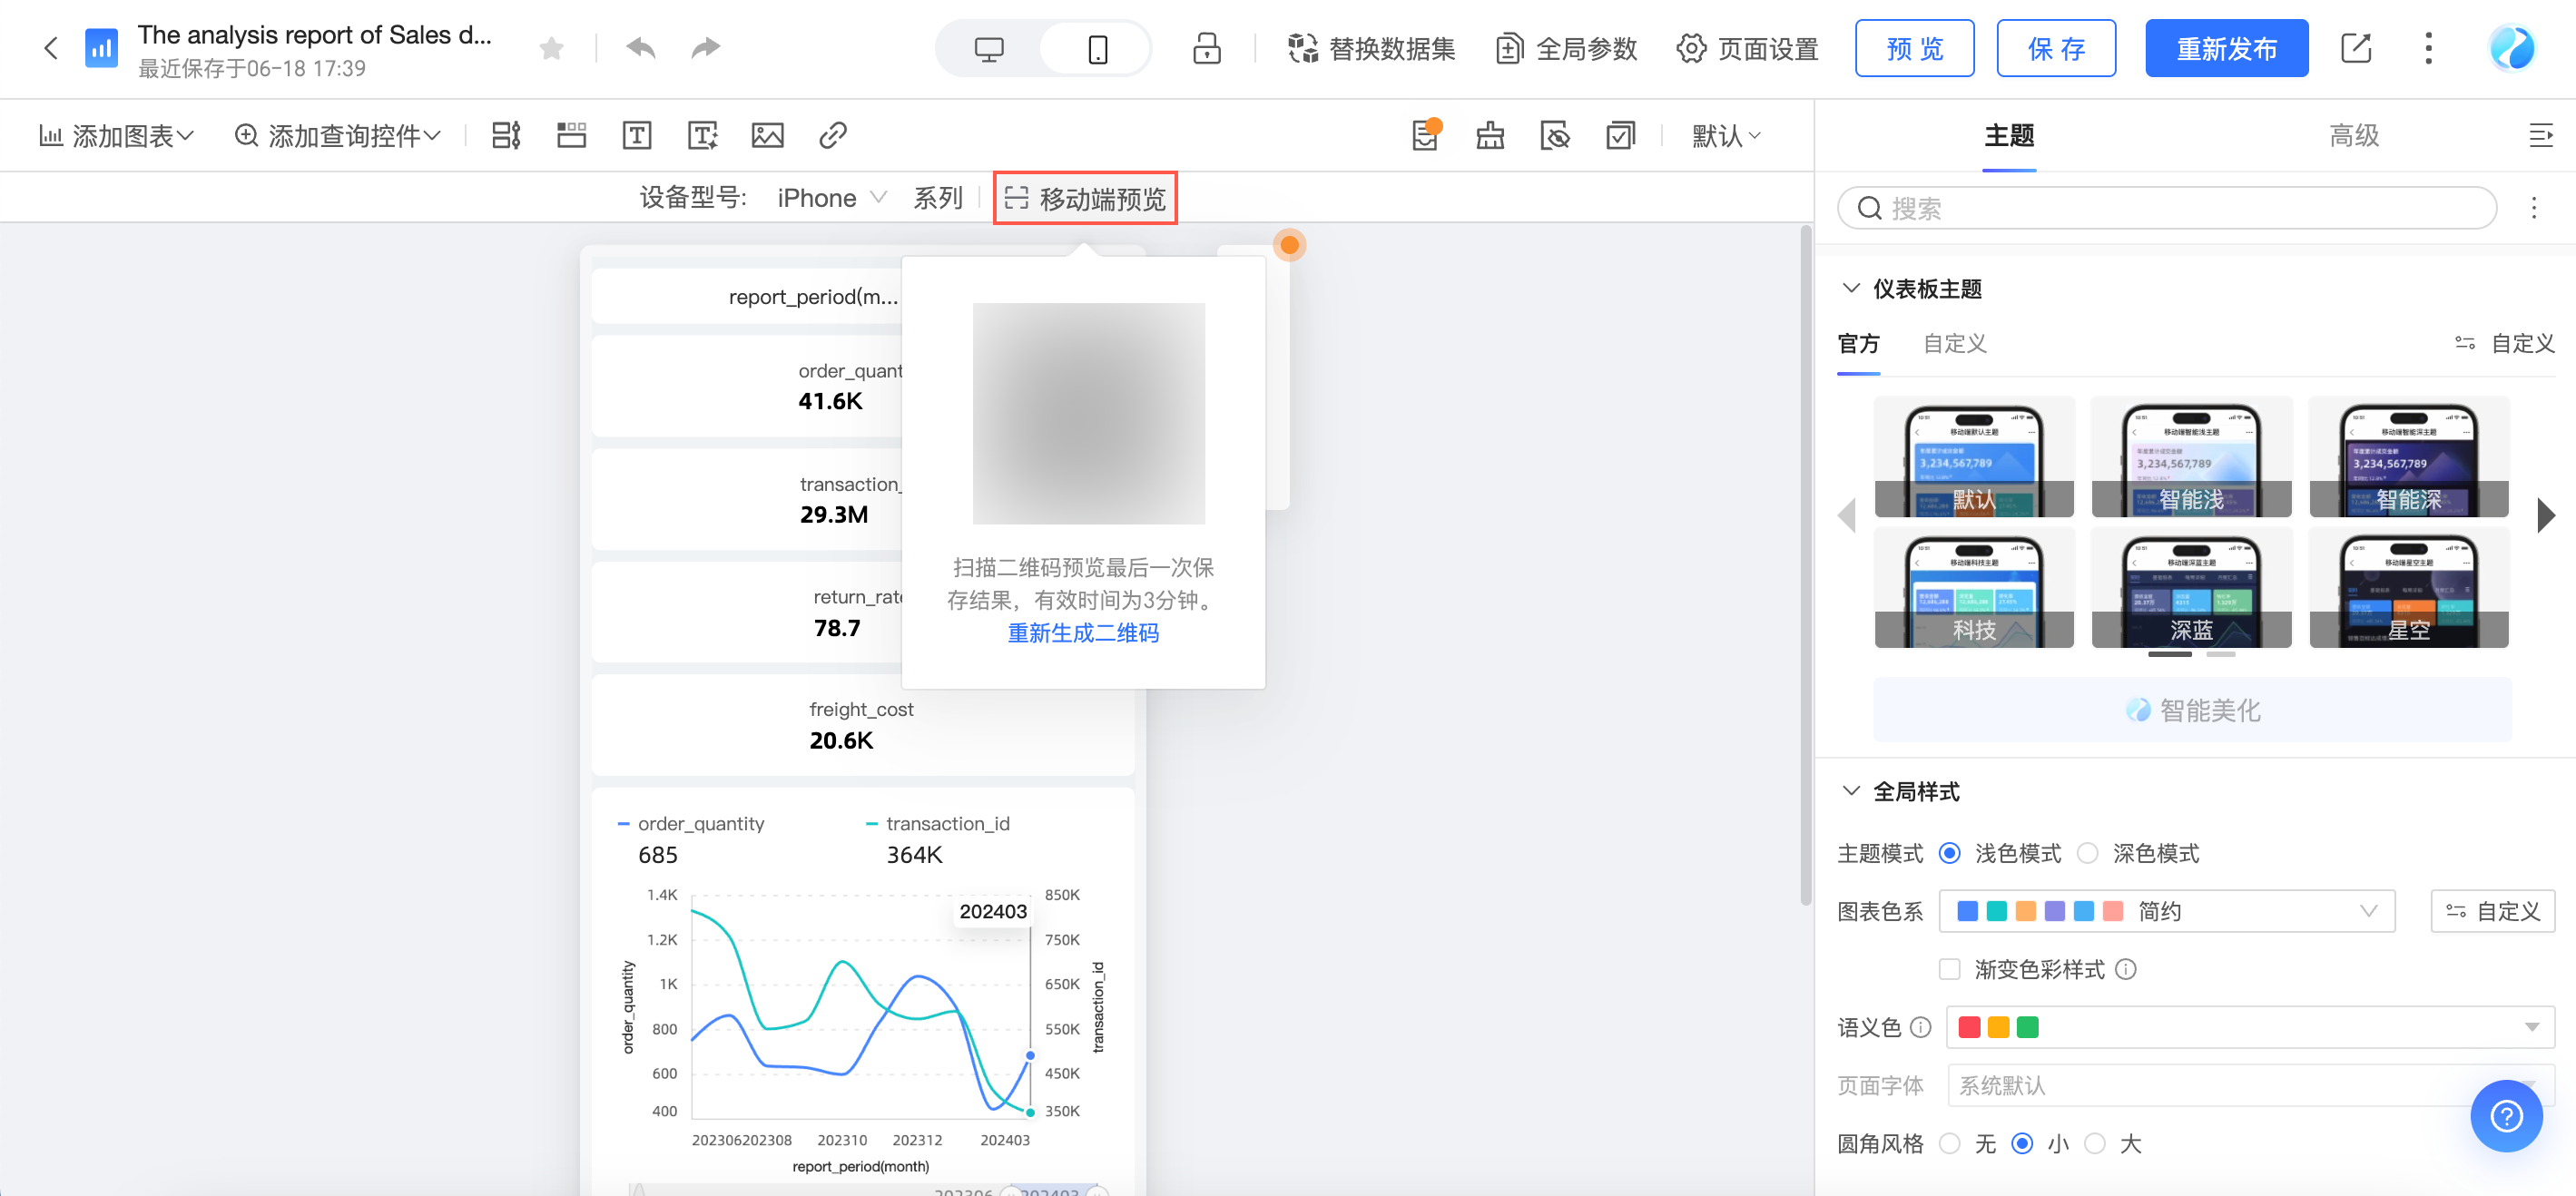Open 全局参数 global parameters

coord(1567,48)
